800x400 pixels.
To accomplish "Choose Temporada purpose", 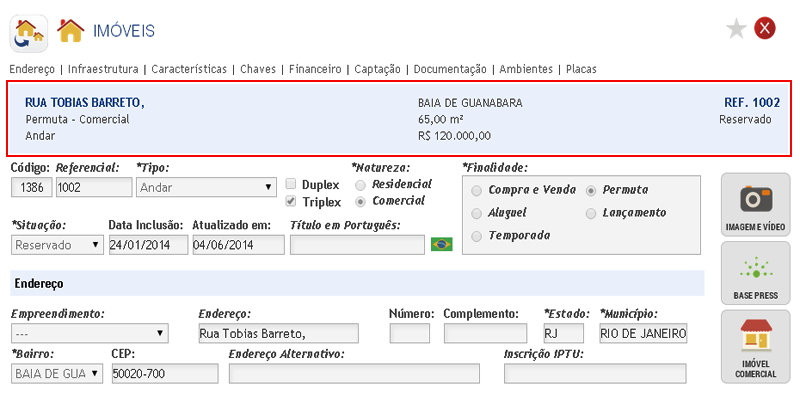I will pos(477,236).
